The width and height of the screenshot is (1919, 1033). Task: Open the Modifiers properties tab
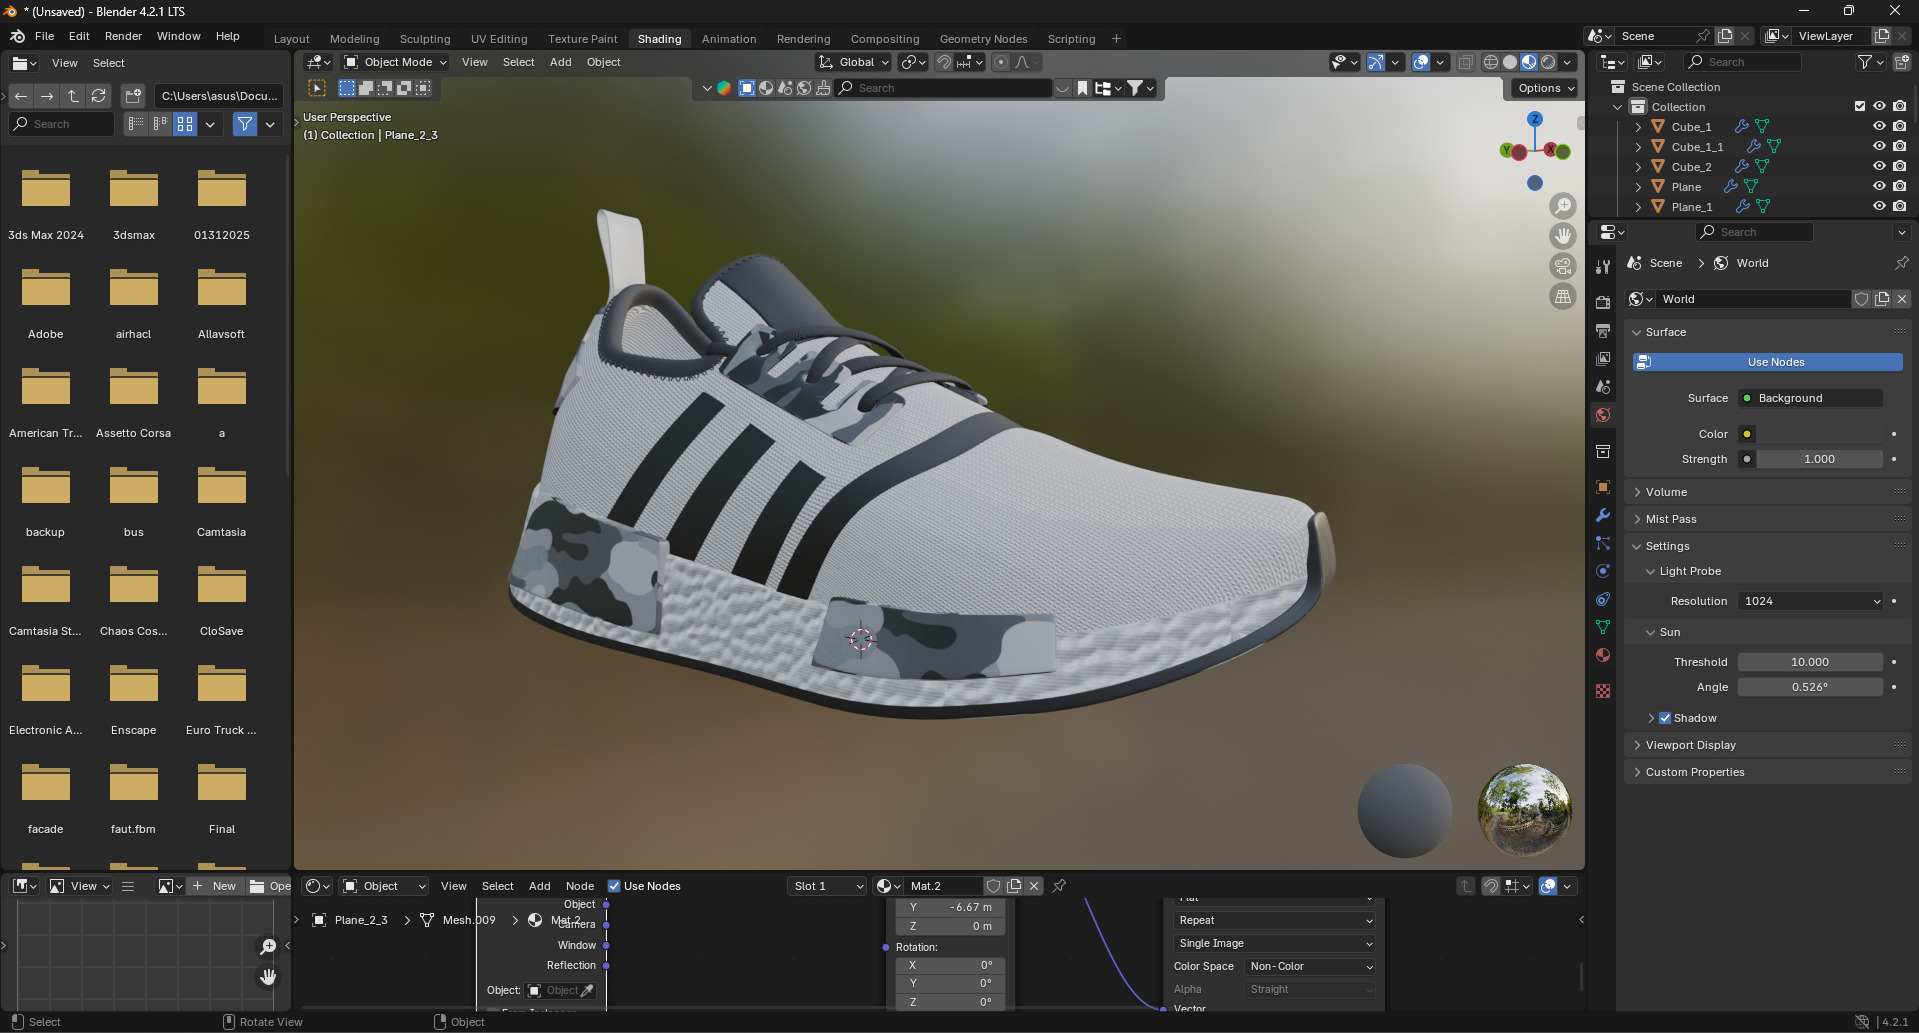1603,515
